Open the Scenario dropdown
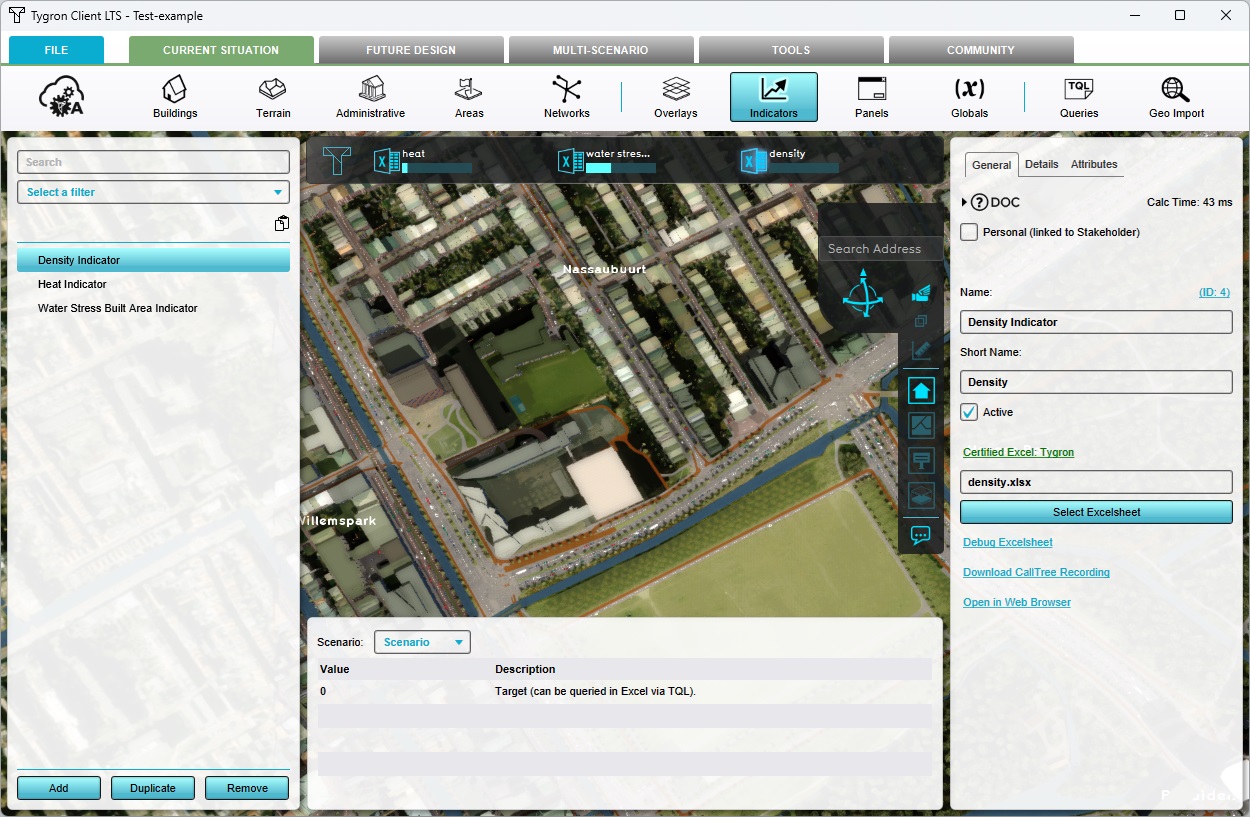Viewport: 1250px width, 817px height. (421, 642)
